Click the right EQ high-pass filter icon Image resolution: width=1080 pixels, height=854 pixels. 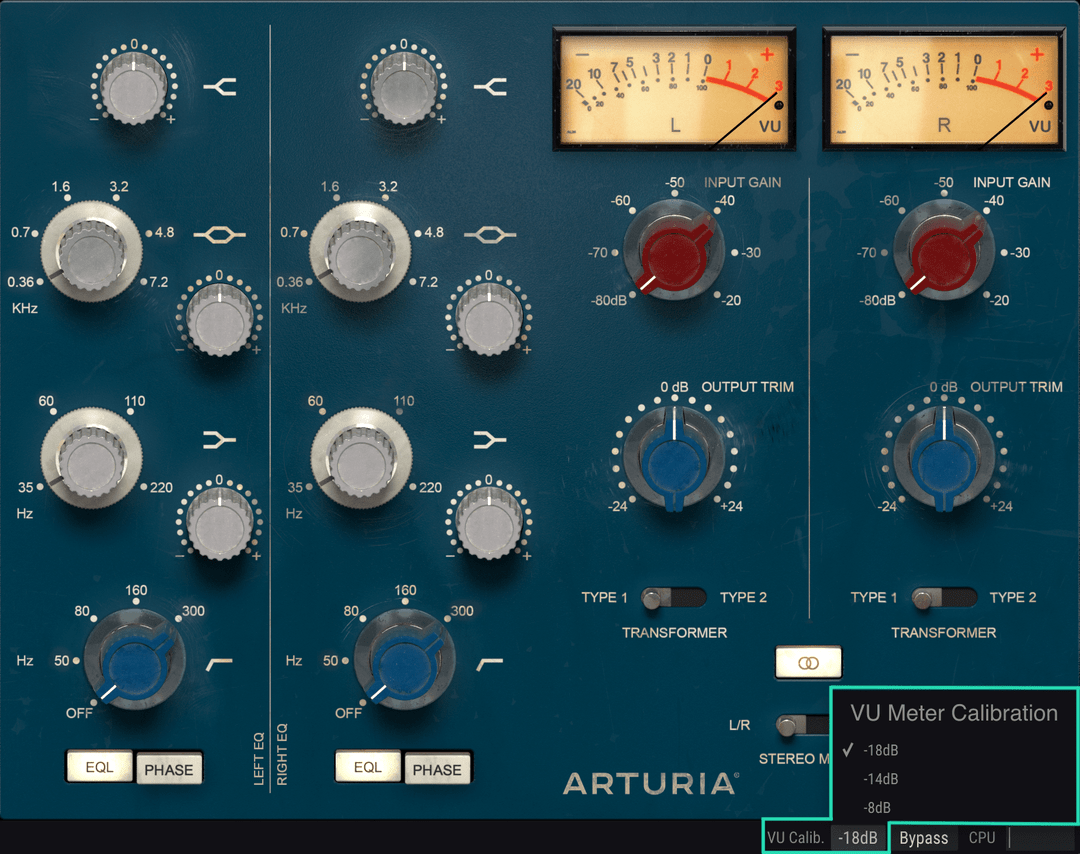coord(490,664)
